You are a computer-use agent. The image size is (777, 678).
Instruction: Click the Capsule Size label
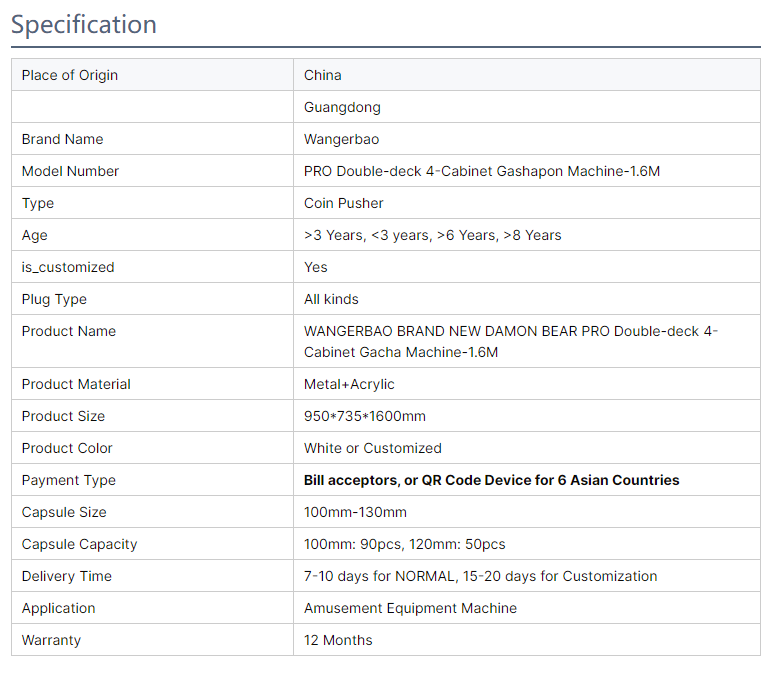point(64,512)
